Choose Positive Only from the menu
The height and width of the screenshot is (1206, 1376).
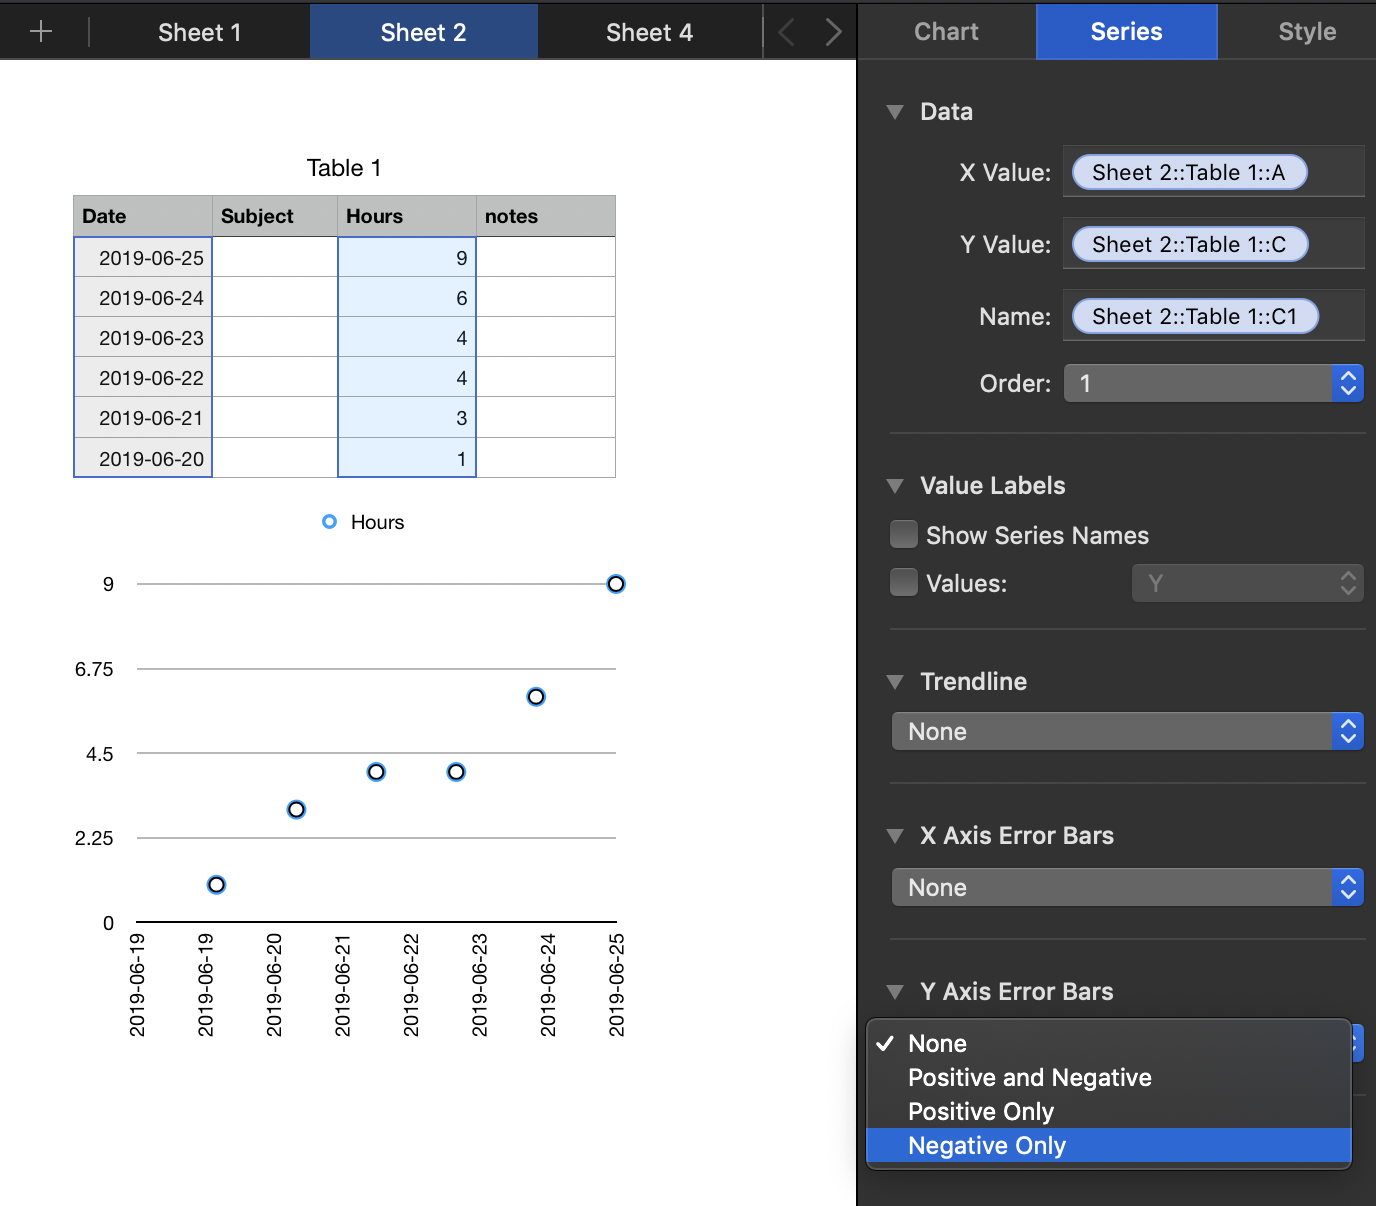pyautogui.click(x=980, y=1112)
